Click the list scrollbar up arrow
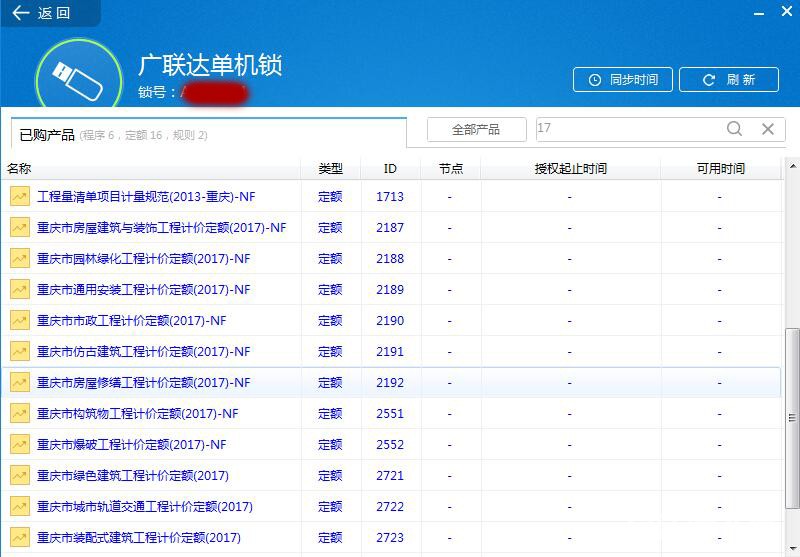This screenshot has height=557, width=800. 792,166
